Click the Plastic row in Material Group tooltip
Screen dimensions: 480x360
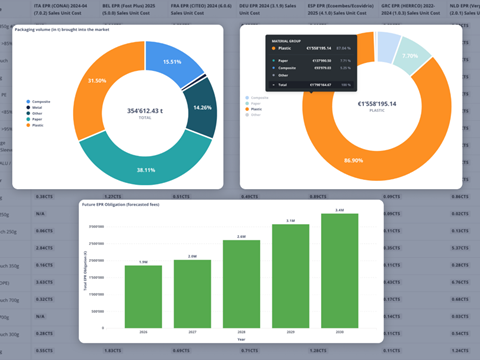point(311,48)
